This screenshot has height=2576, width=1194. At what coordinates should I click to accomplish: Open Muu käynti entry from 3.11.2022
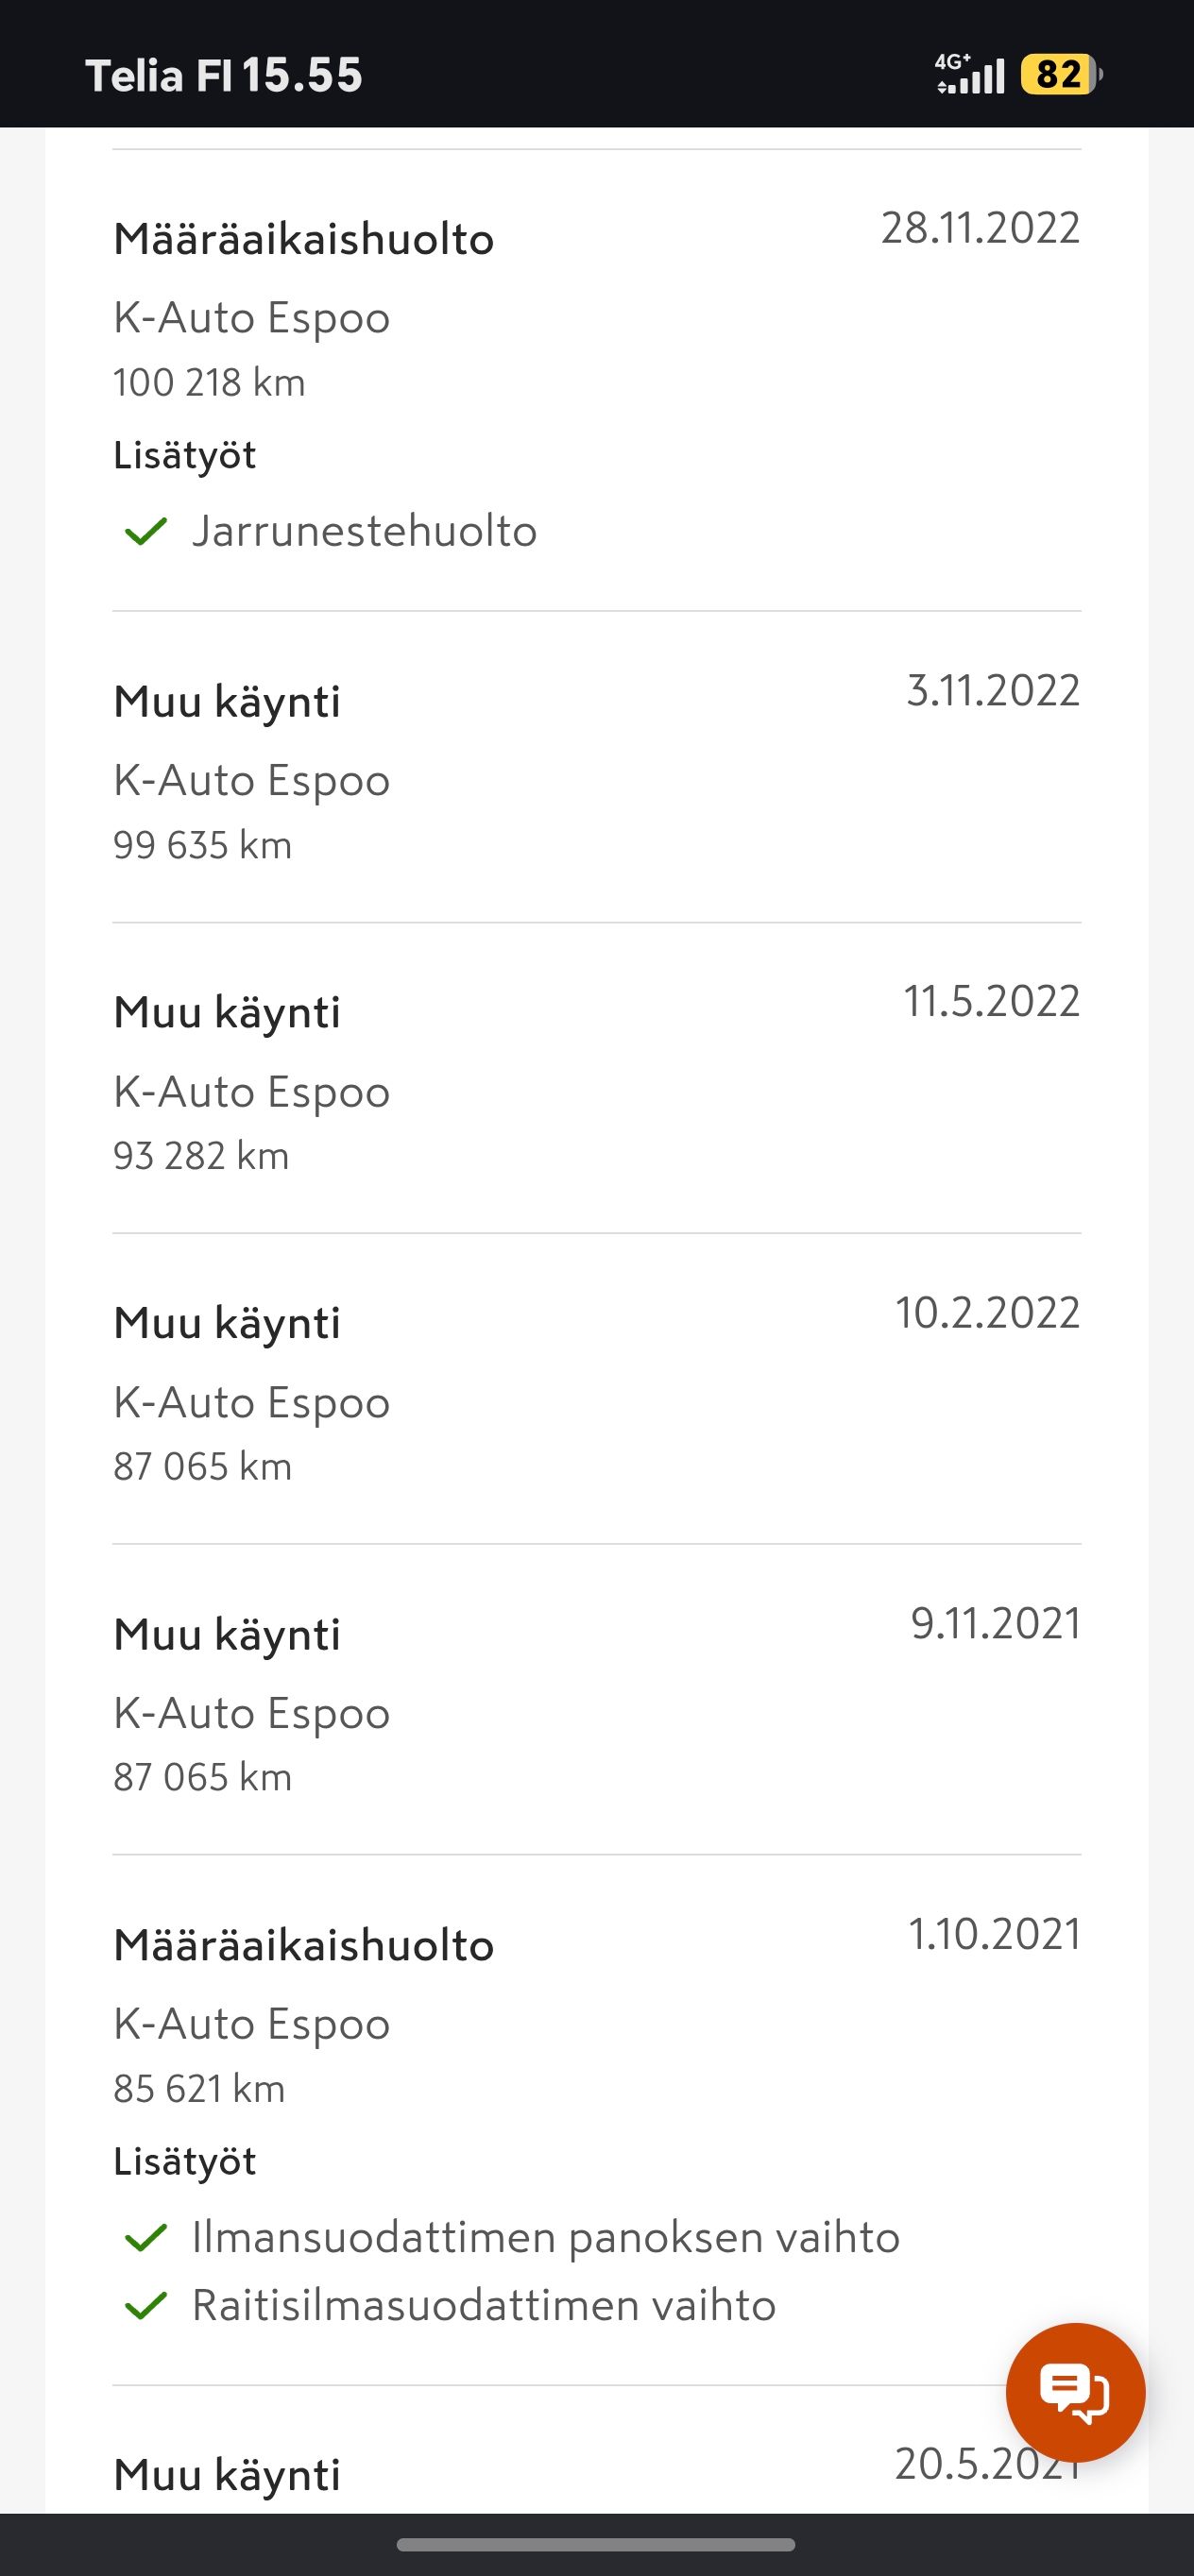click(597, 767)
